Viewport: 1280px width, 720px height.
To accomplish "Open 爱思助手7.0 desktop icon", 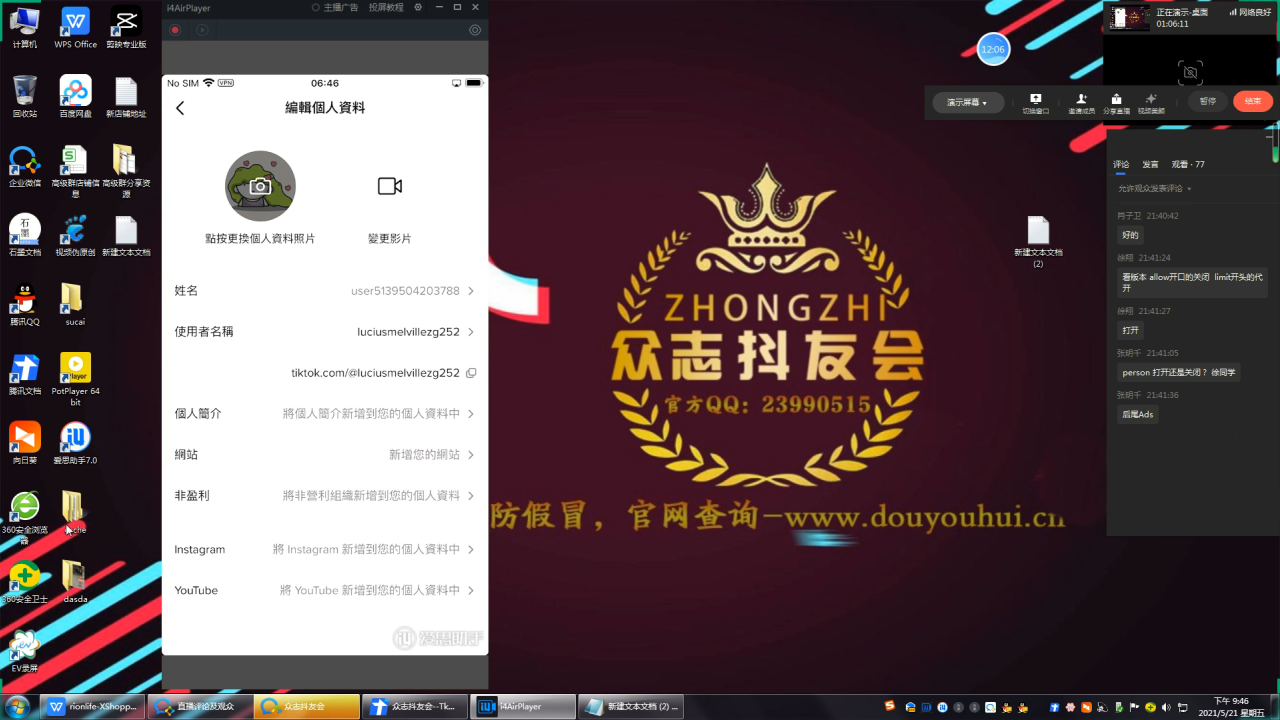I will (x=76, y=442).
